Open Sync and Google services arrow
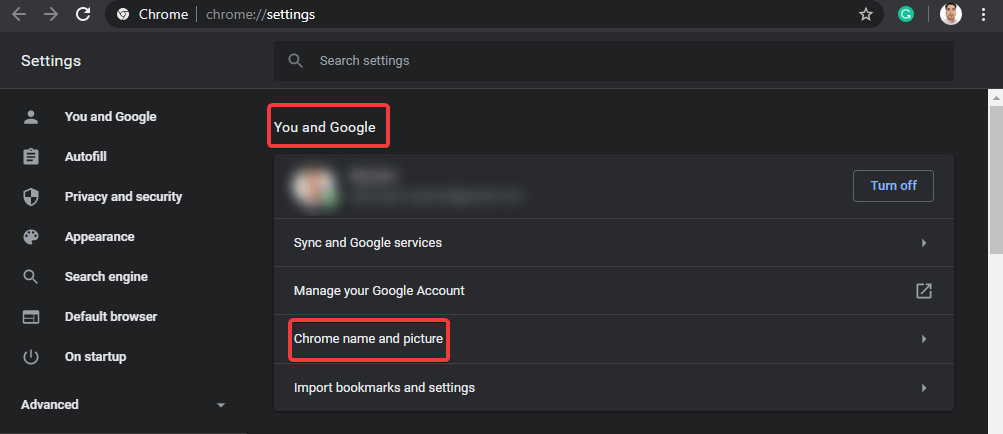 (923, 243)
